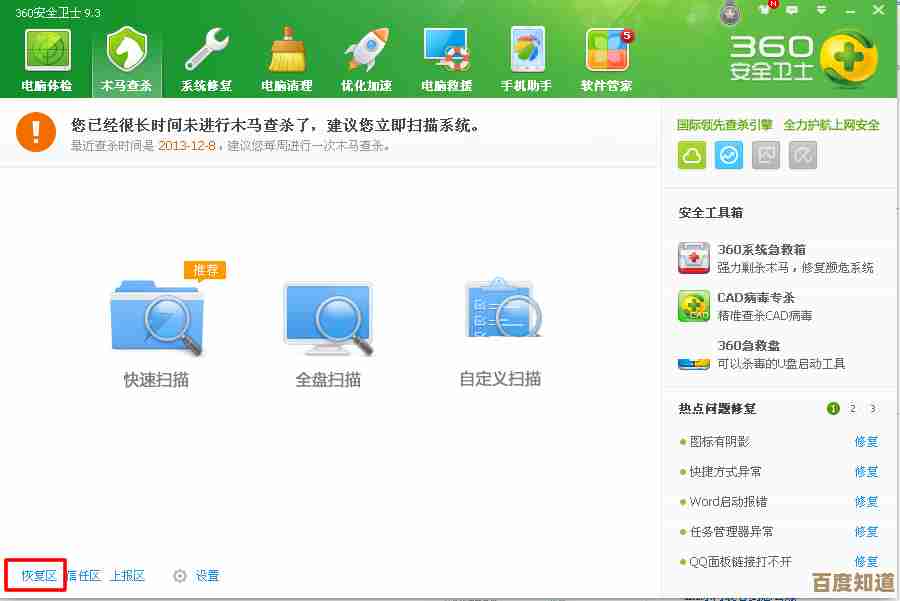Image resolution: width=900 pixels, height=601 pixels.
Task: Click 修复 for 图标有阴影
Action: coord(866,442)
